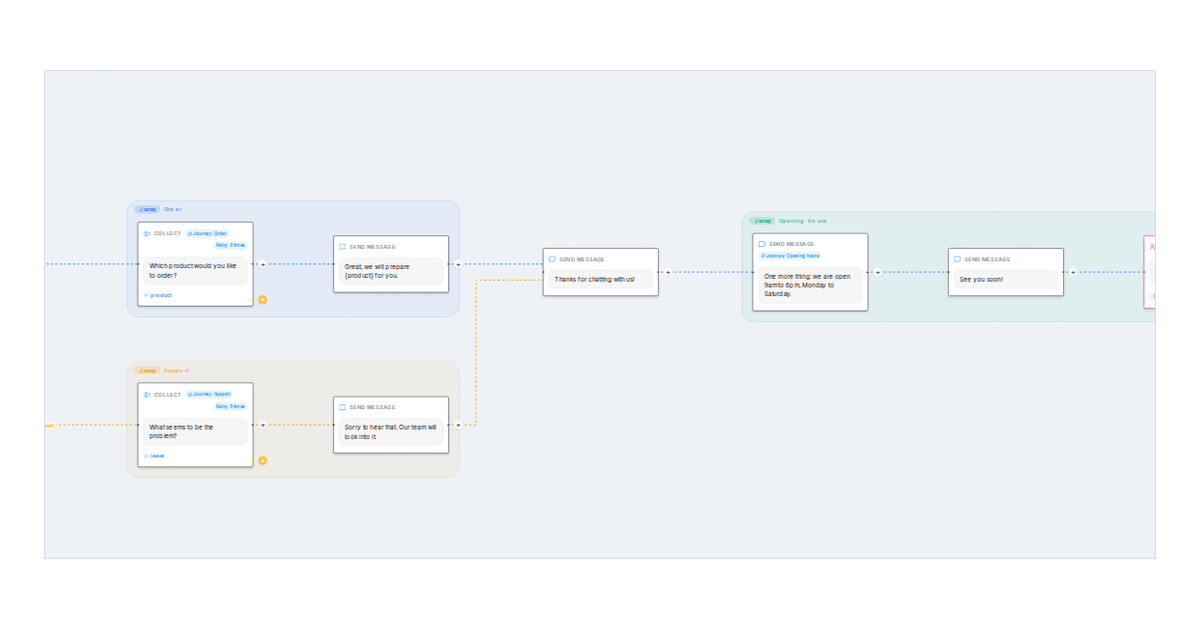This screenshot has height=630, width=1200.
Task: Click the COLLECT header in the Order journey
Action: pyautogui.click(x=168, y=234)
